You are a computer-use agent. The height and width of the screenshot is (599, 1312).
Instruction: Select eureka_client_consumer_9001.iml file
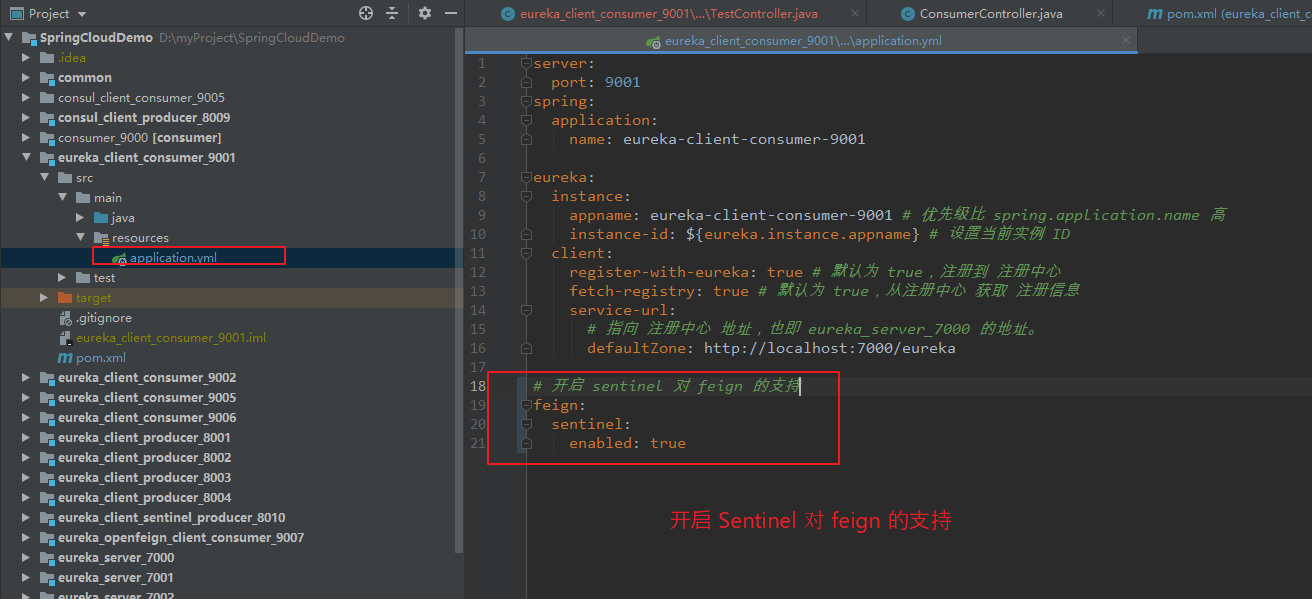pyautogui.click(x=171, y=338)
